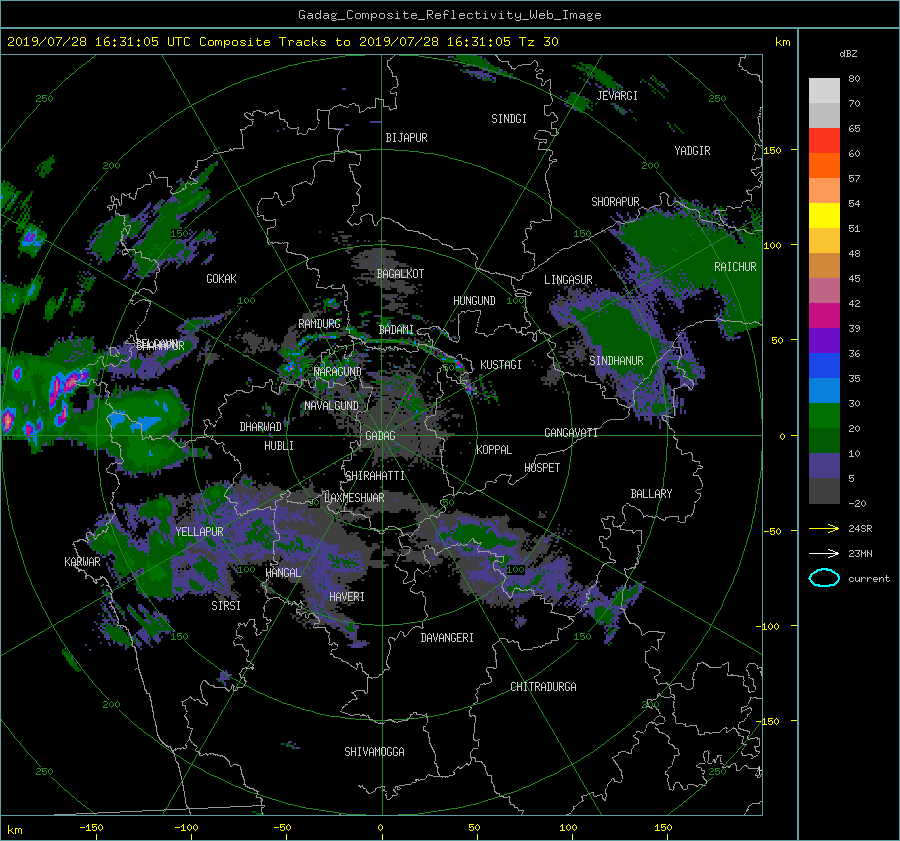Click the GANGAVATI city label
This screenshot has width=900, height=841.
571,432
